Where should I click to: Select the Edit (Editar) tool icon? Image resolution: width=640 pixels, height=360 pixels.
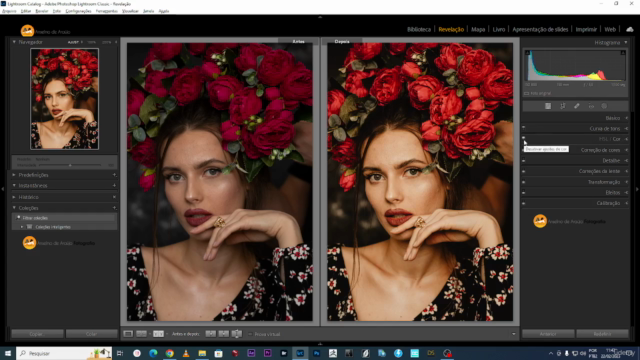[x=548, y=106]
